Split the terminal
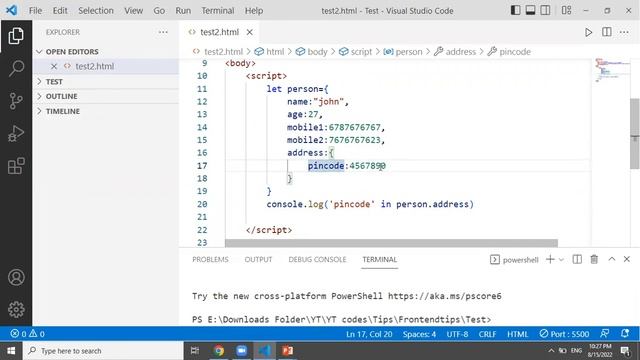This screenshot has width=640, height=360. click(x=577, y=259)
